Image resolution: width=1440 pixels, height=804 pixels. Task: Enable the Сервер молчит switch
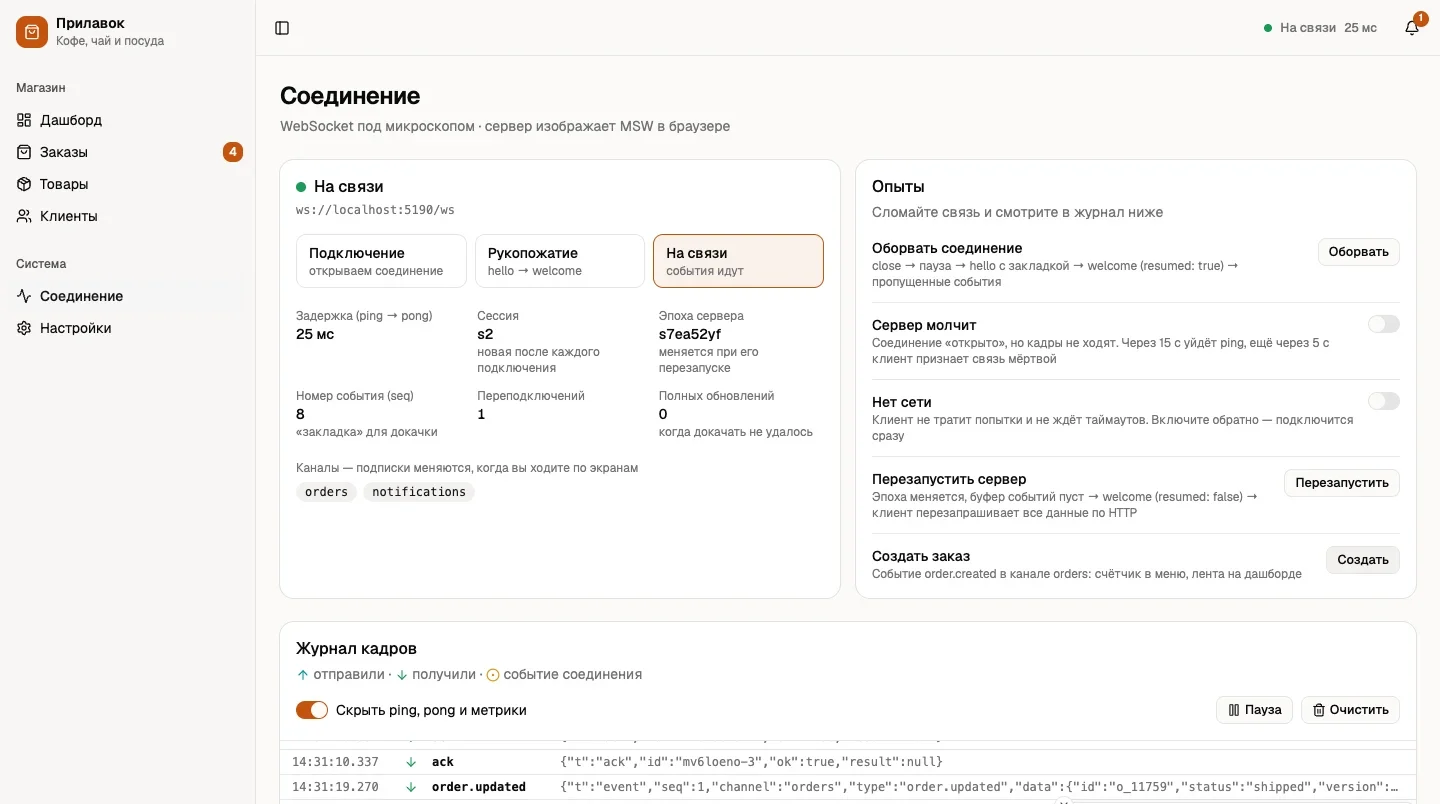1384,324
